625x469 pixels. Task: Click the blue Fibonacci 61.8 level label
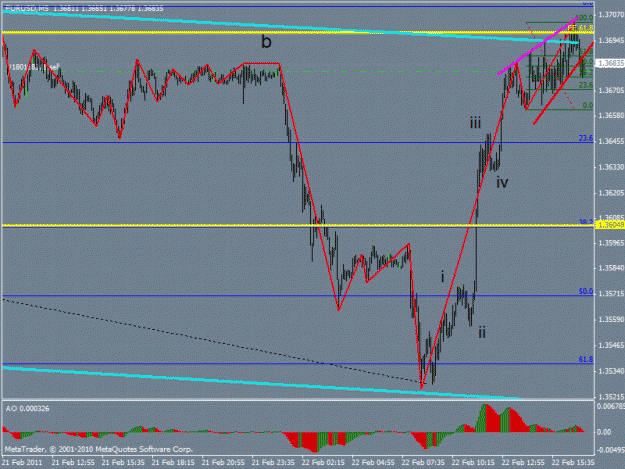tap(586, 359)
